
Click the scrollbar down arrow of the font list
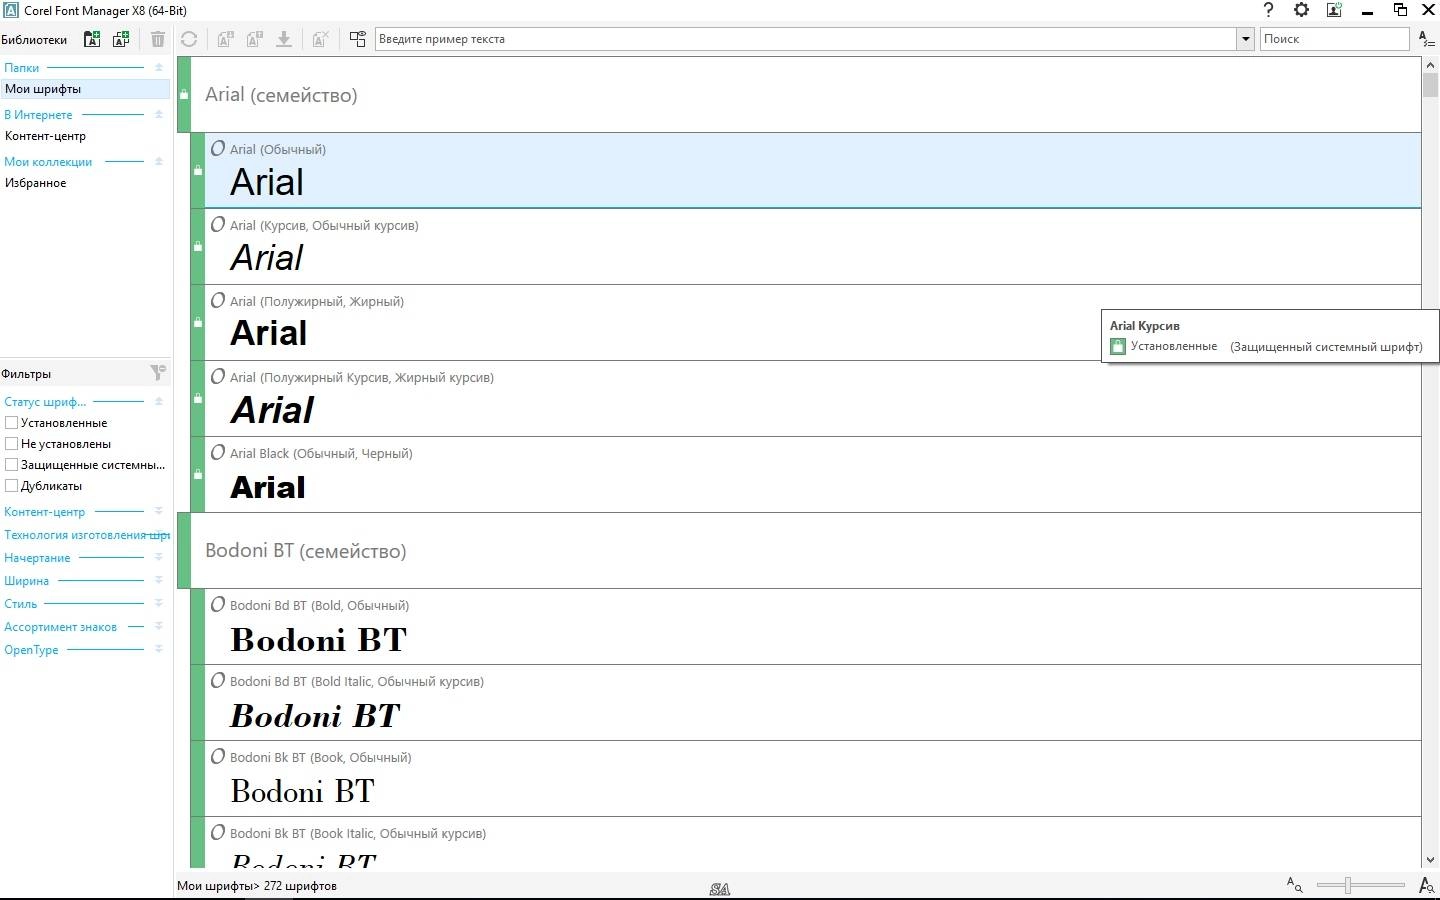(1430, 860)
